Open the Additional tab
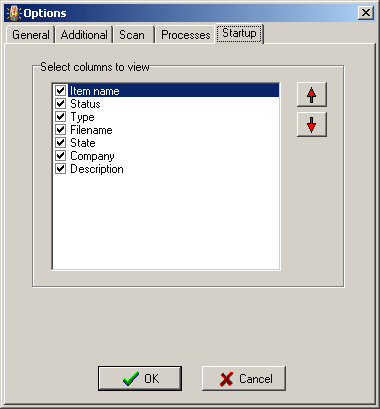This screenshot has height=409, width=380. coord(84,35)
